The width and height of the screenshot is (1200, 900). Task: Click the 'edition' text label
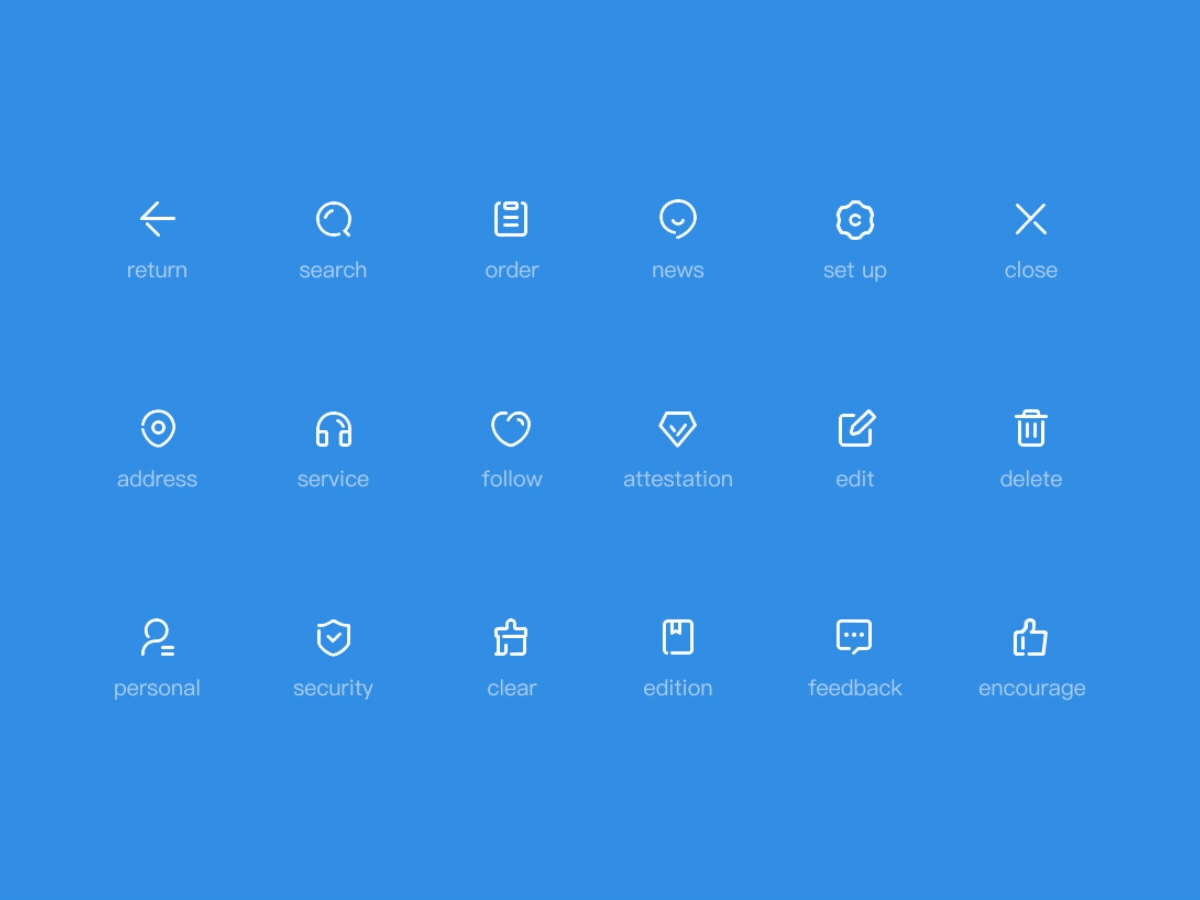678,688
